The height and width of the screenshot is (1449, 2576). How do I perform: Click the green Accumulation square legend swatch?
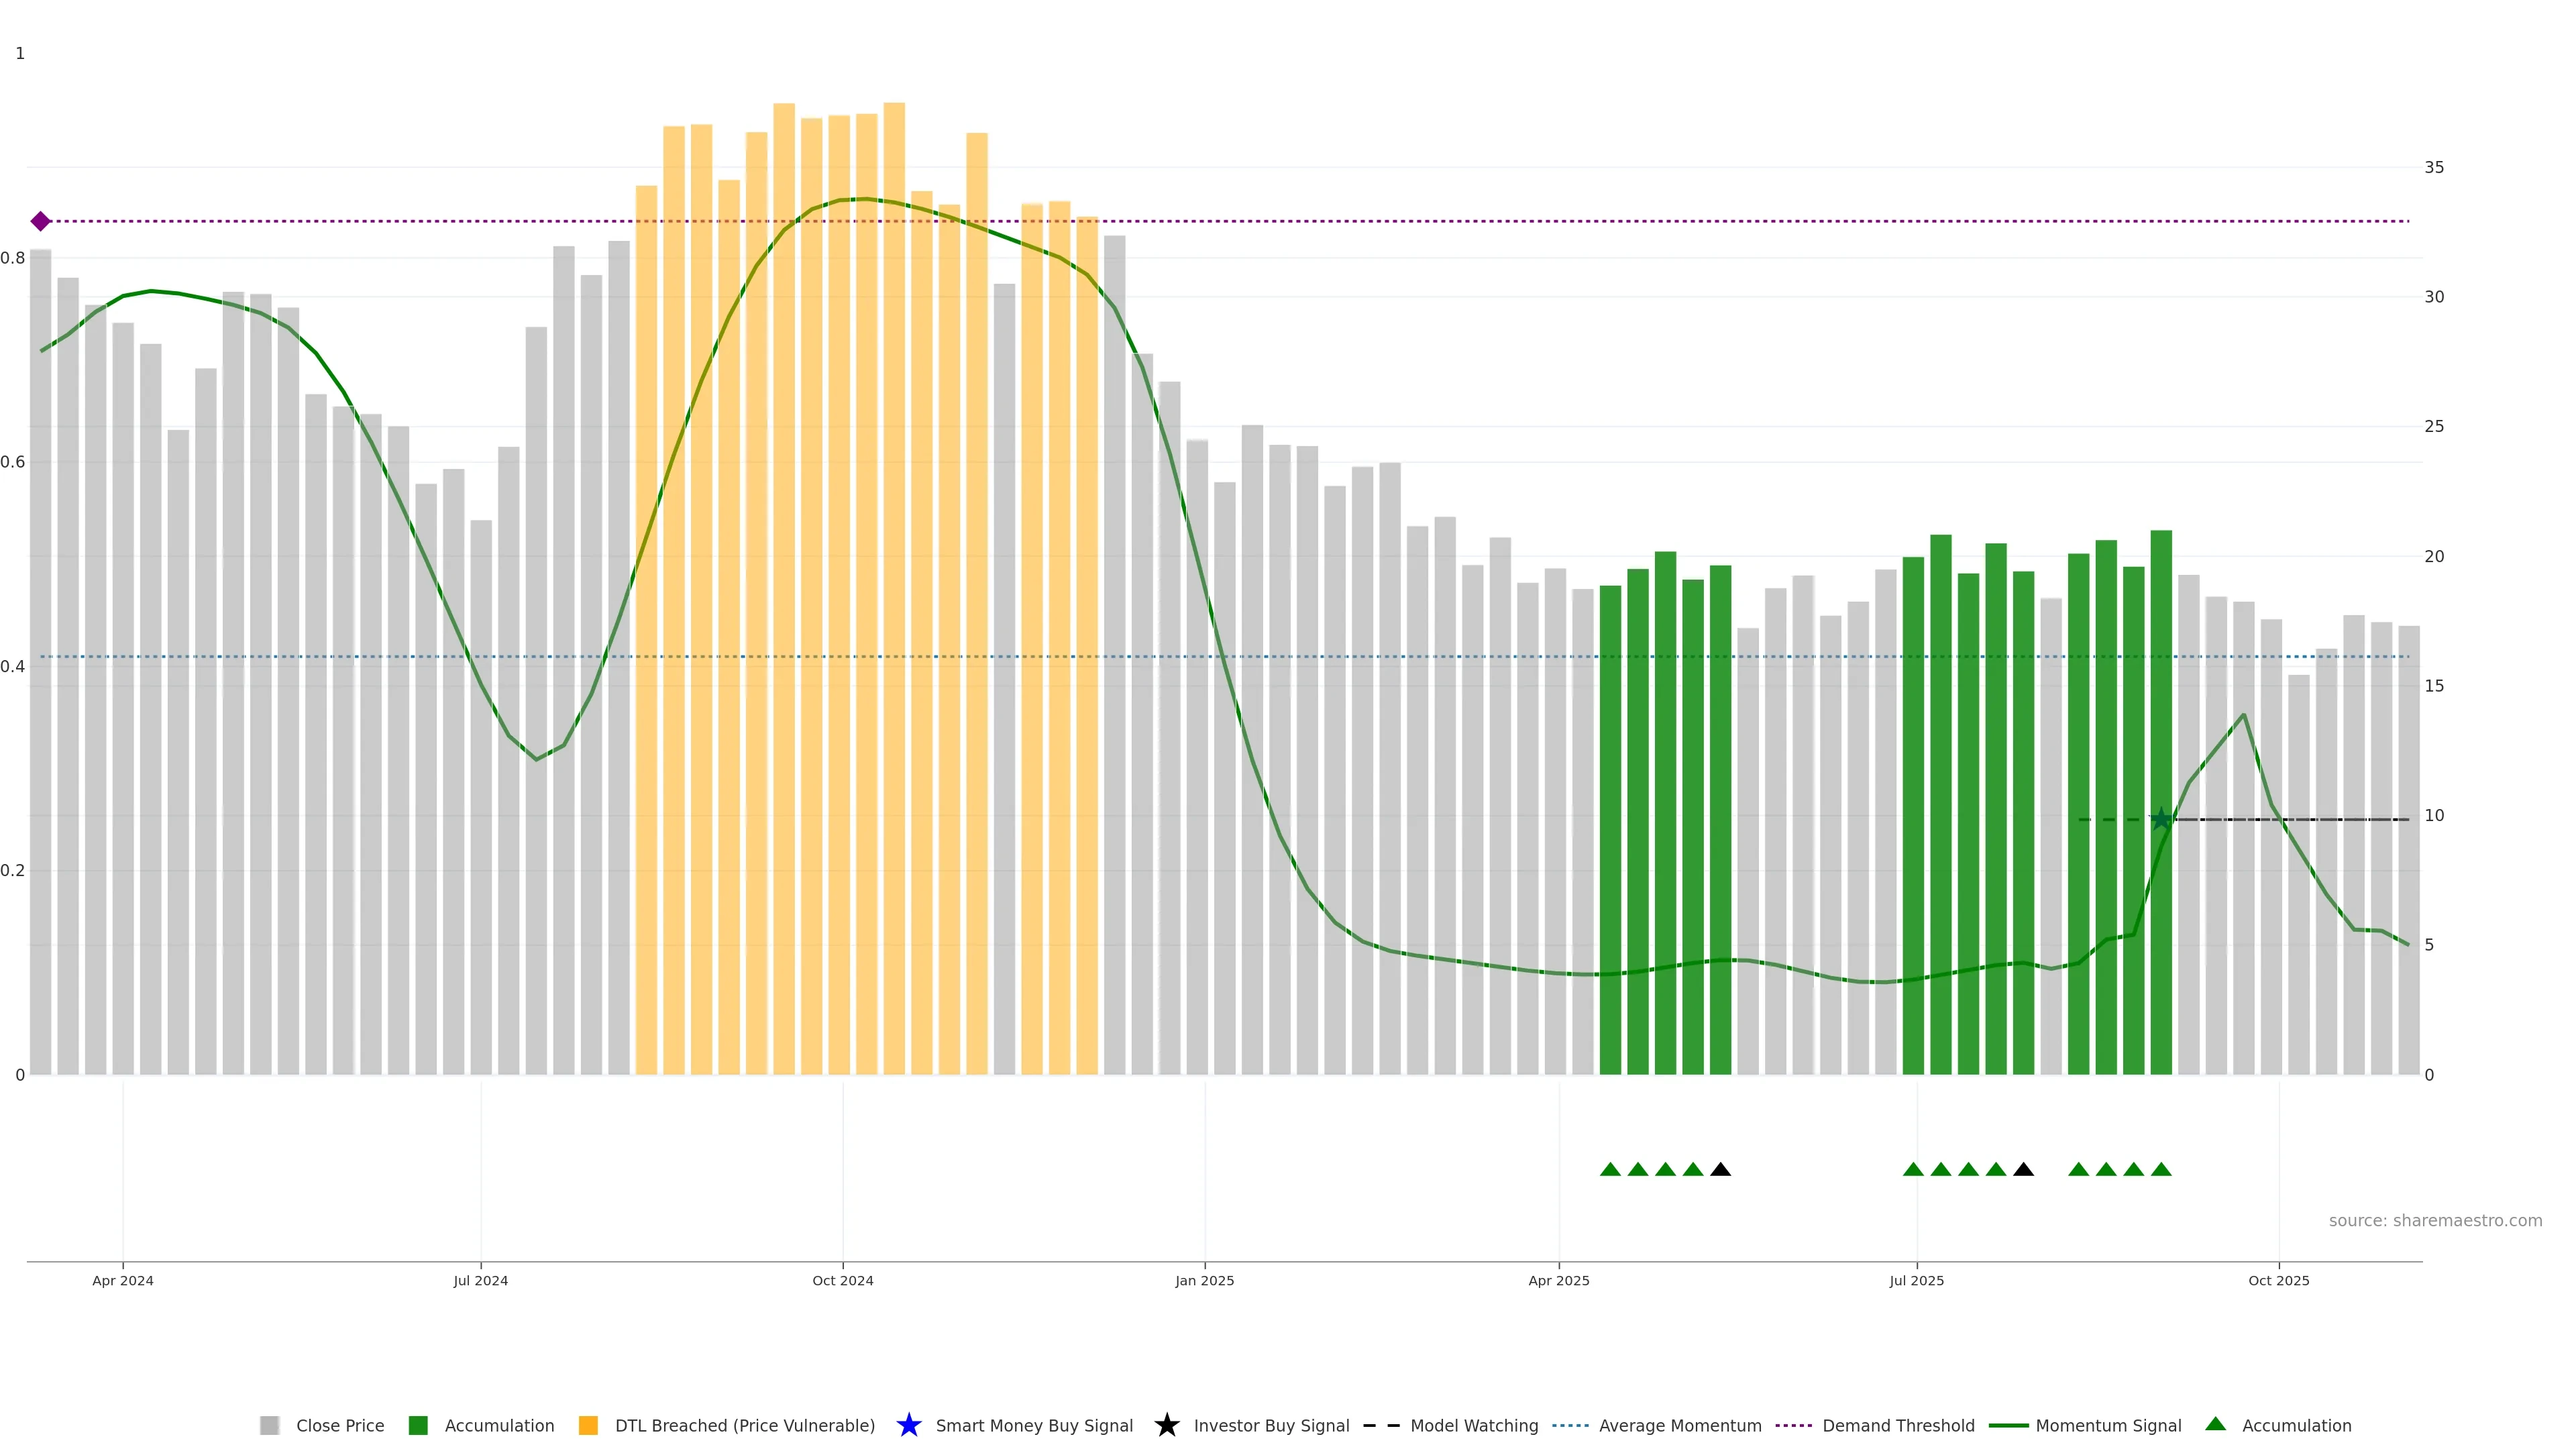[418, 1425]
